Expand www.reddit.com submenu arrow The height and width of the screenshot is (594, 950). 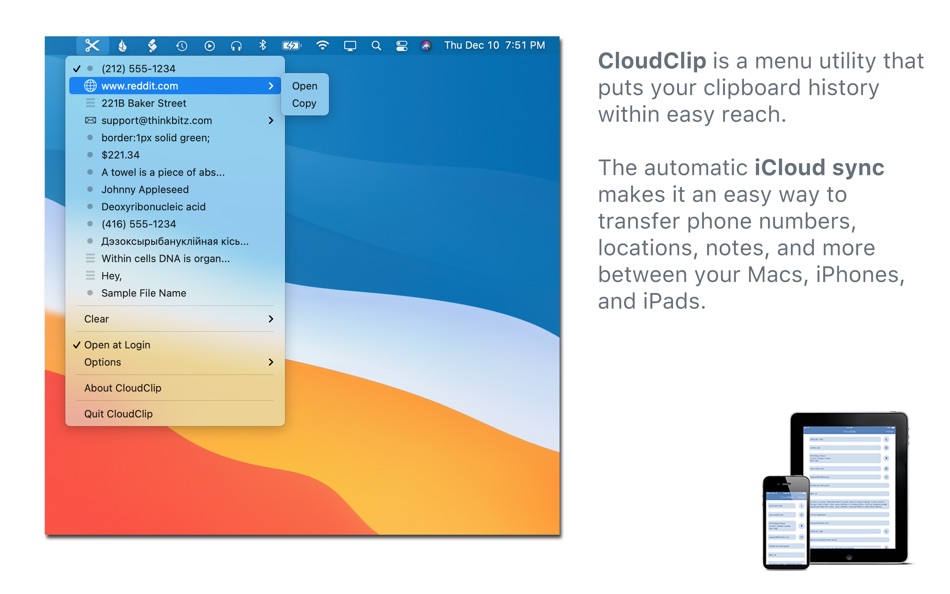pyautogui.click(x=271, y=86)
